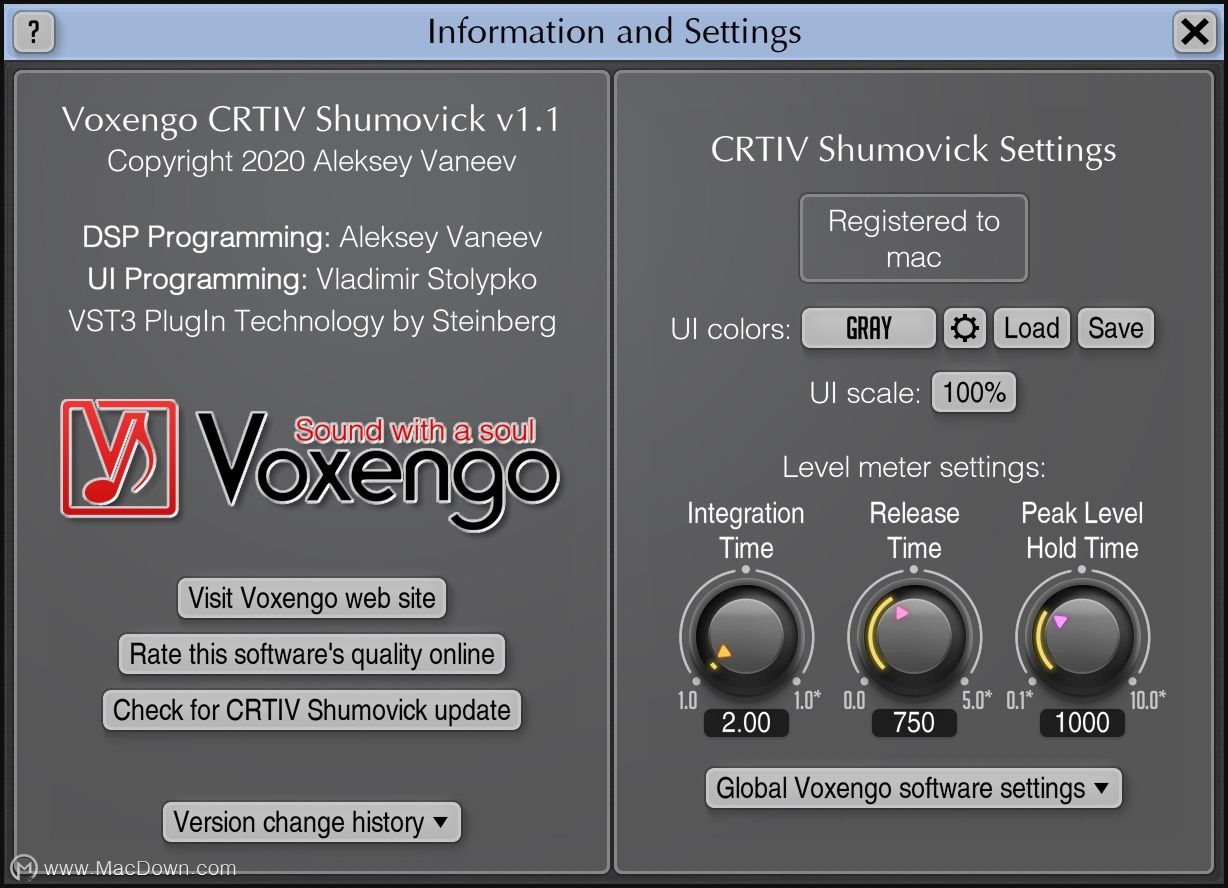This screenshot has height=888, width=1228.
Task: Click the Voxengo CRTIV Shumovick v1.1 title
Action: [311, 119]
